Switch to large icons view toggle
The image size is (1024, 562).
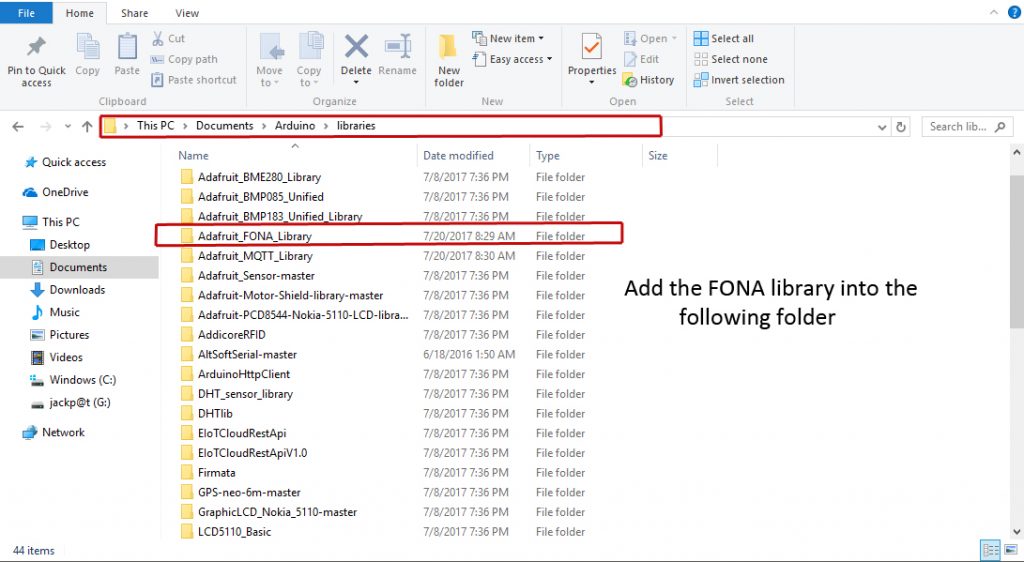coord(1008,551)
